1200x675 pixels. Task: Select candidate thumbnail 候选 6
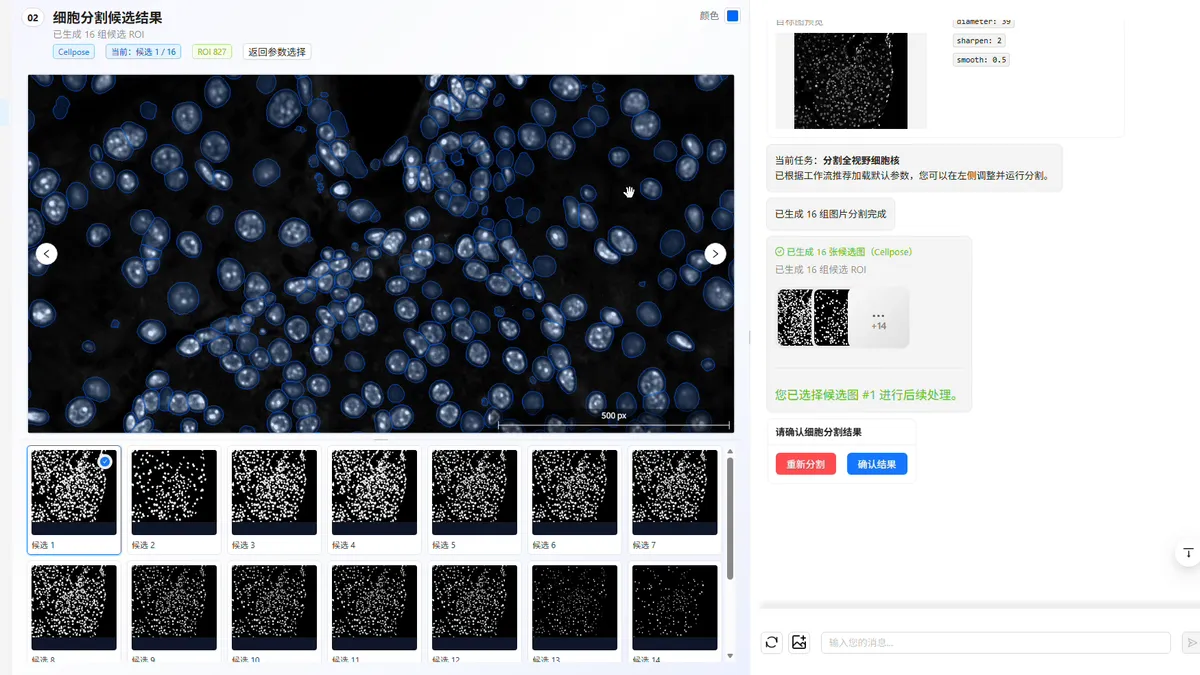pyautogui.click(x=574, y=500)
